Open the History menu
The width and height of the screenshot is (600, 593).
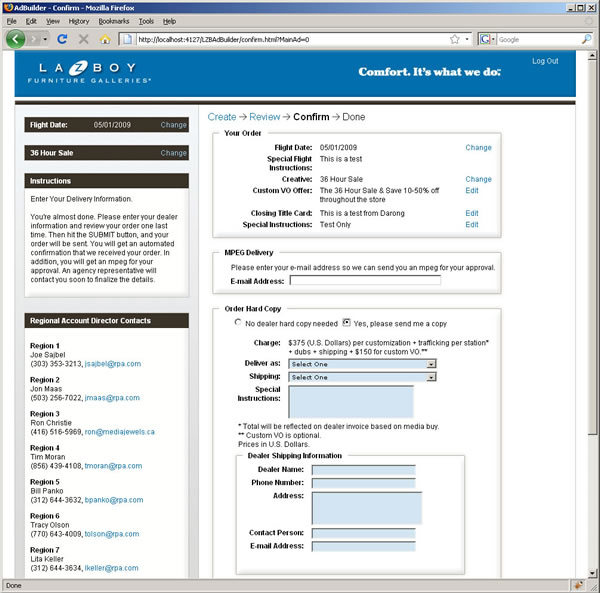point(78,20)
